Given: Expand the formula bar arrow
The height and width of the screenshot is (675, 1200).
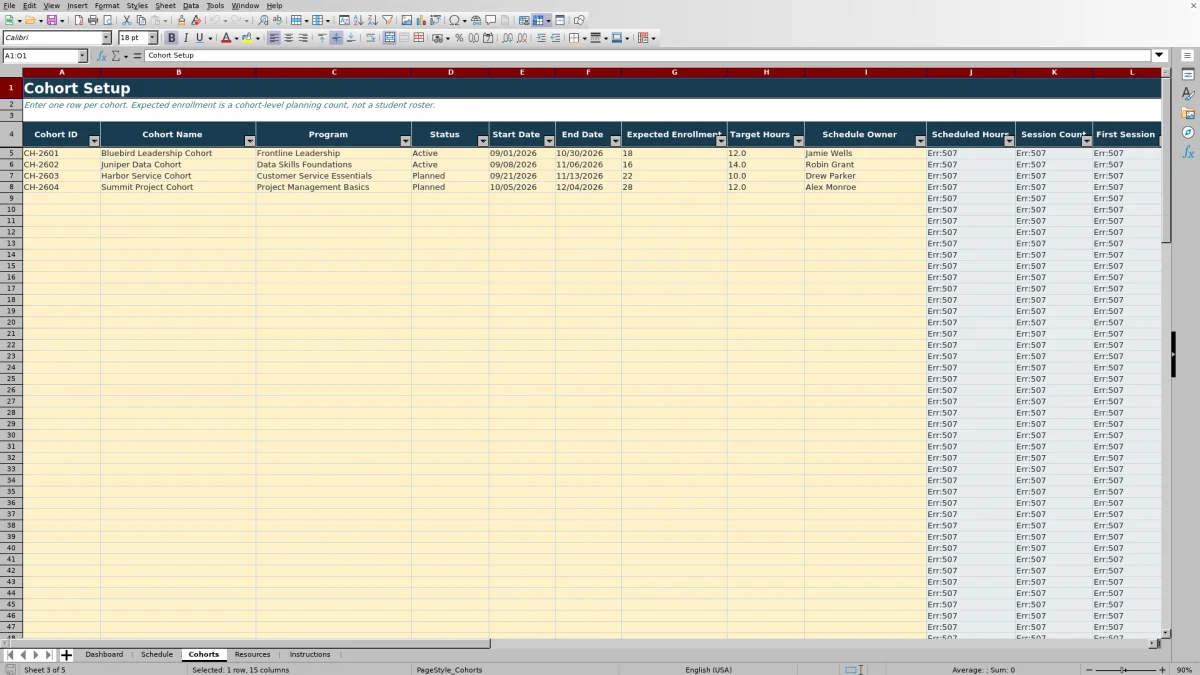Looking at the screenshot, I should click(1159, 56).
